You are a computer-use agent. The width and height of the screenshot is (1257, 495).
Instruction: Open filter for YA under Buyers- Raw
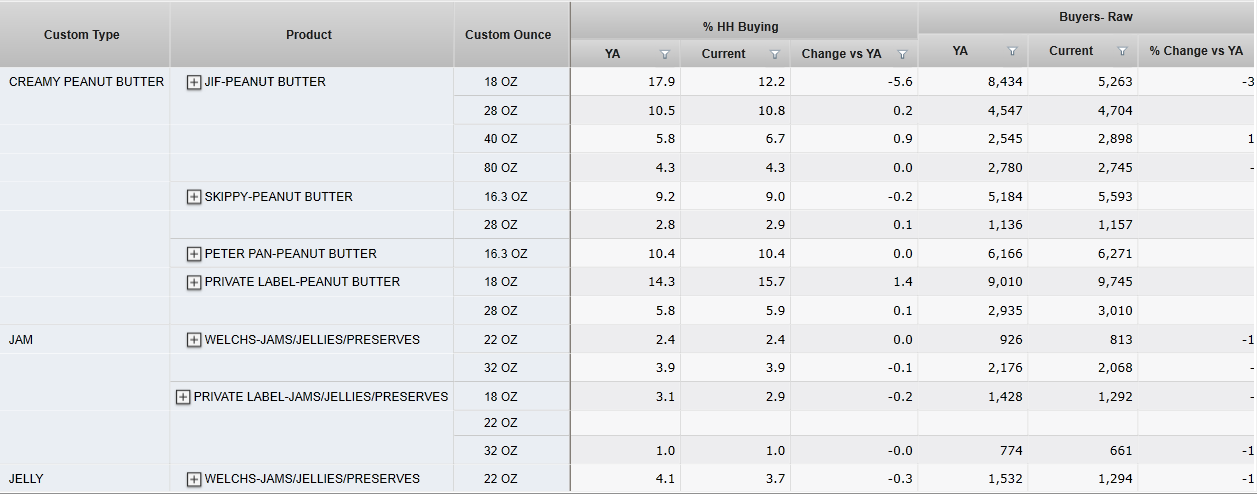[x=1012, y=51]
